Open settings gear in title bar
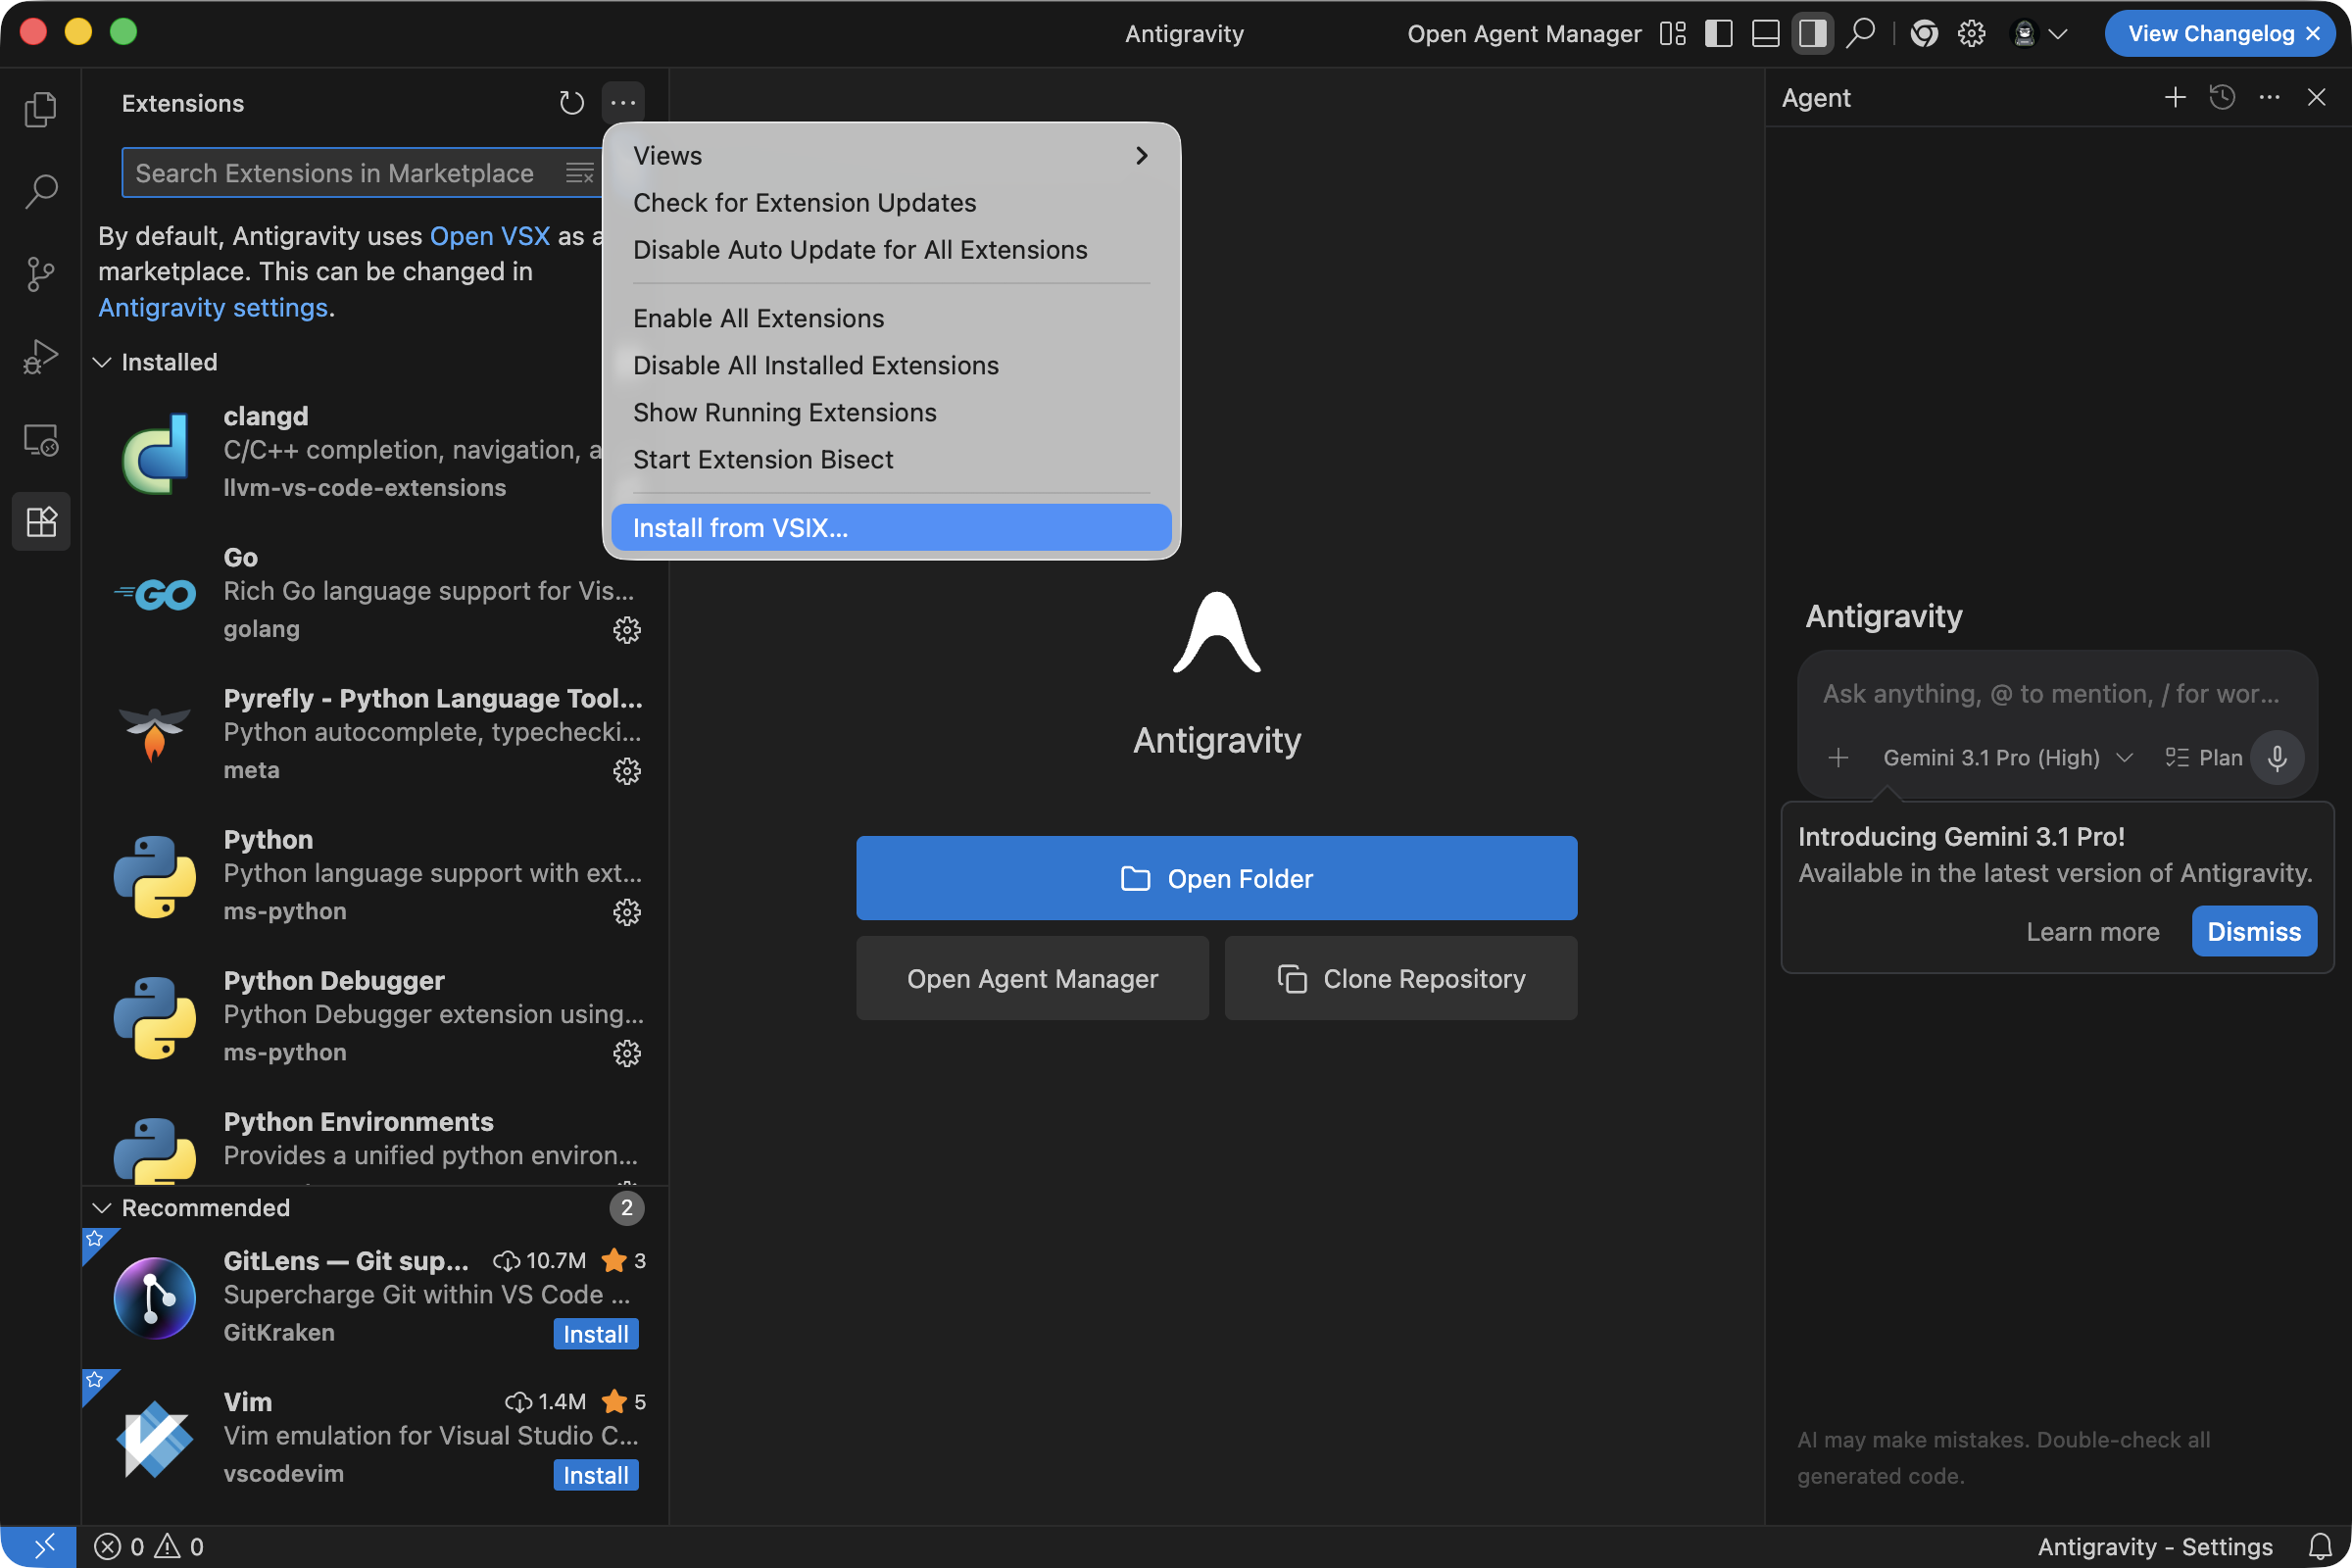The image size is (2352, 1568). pos(1971,34)
